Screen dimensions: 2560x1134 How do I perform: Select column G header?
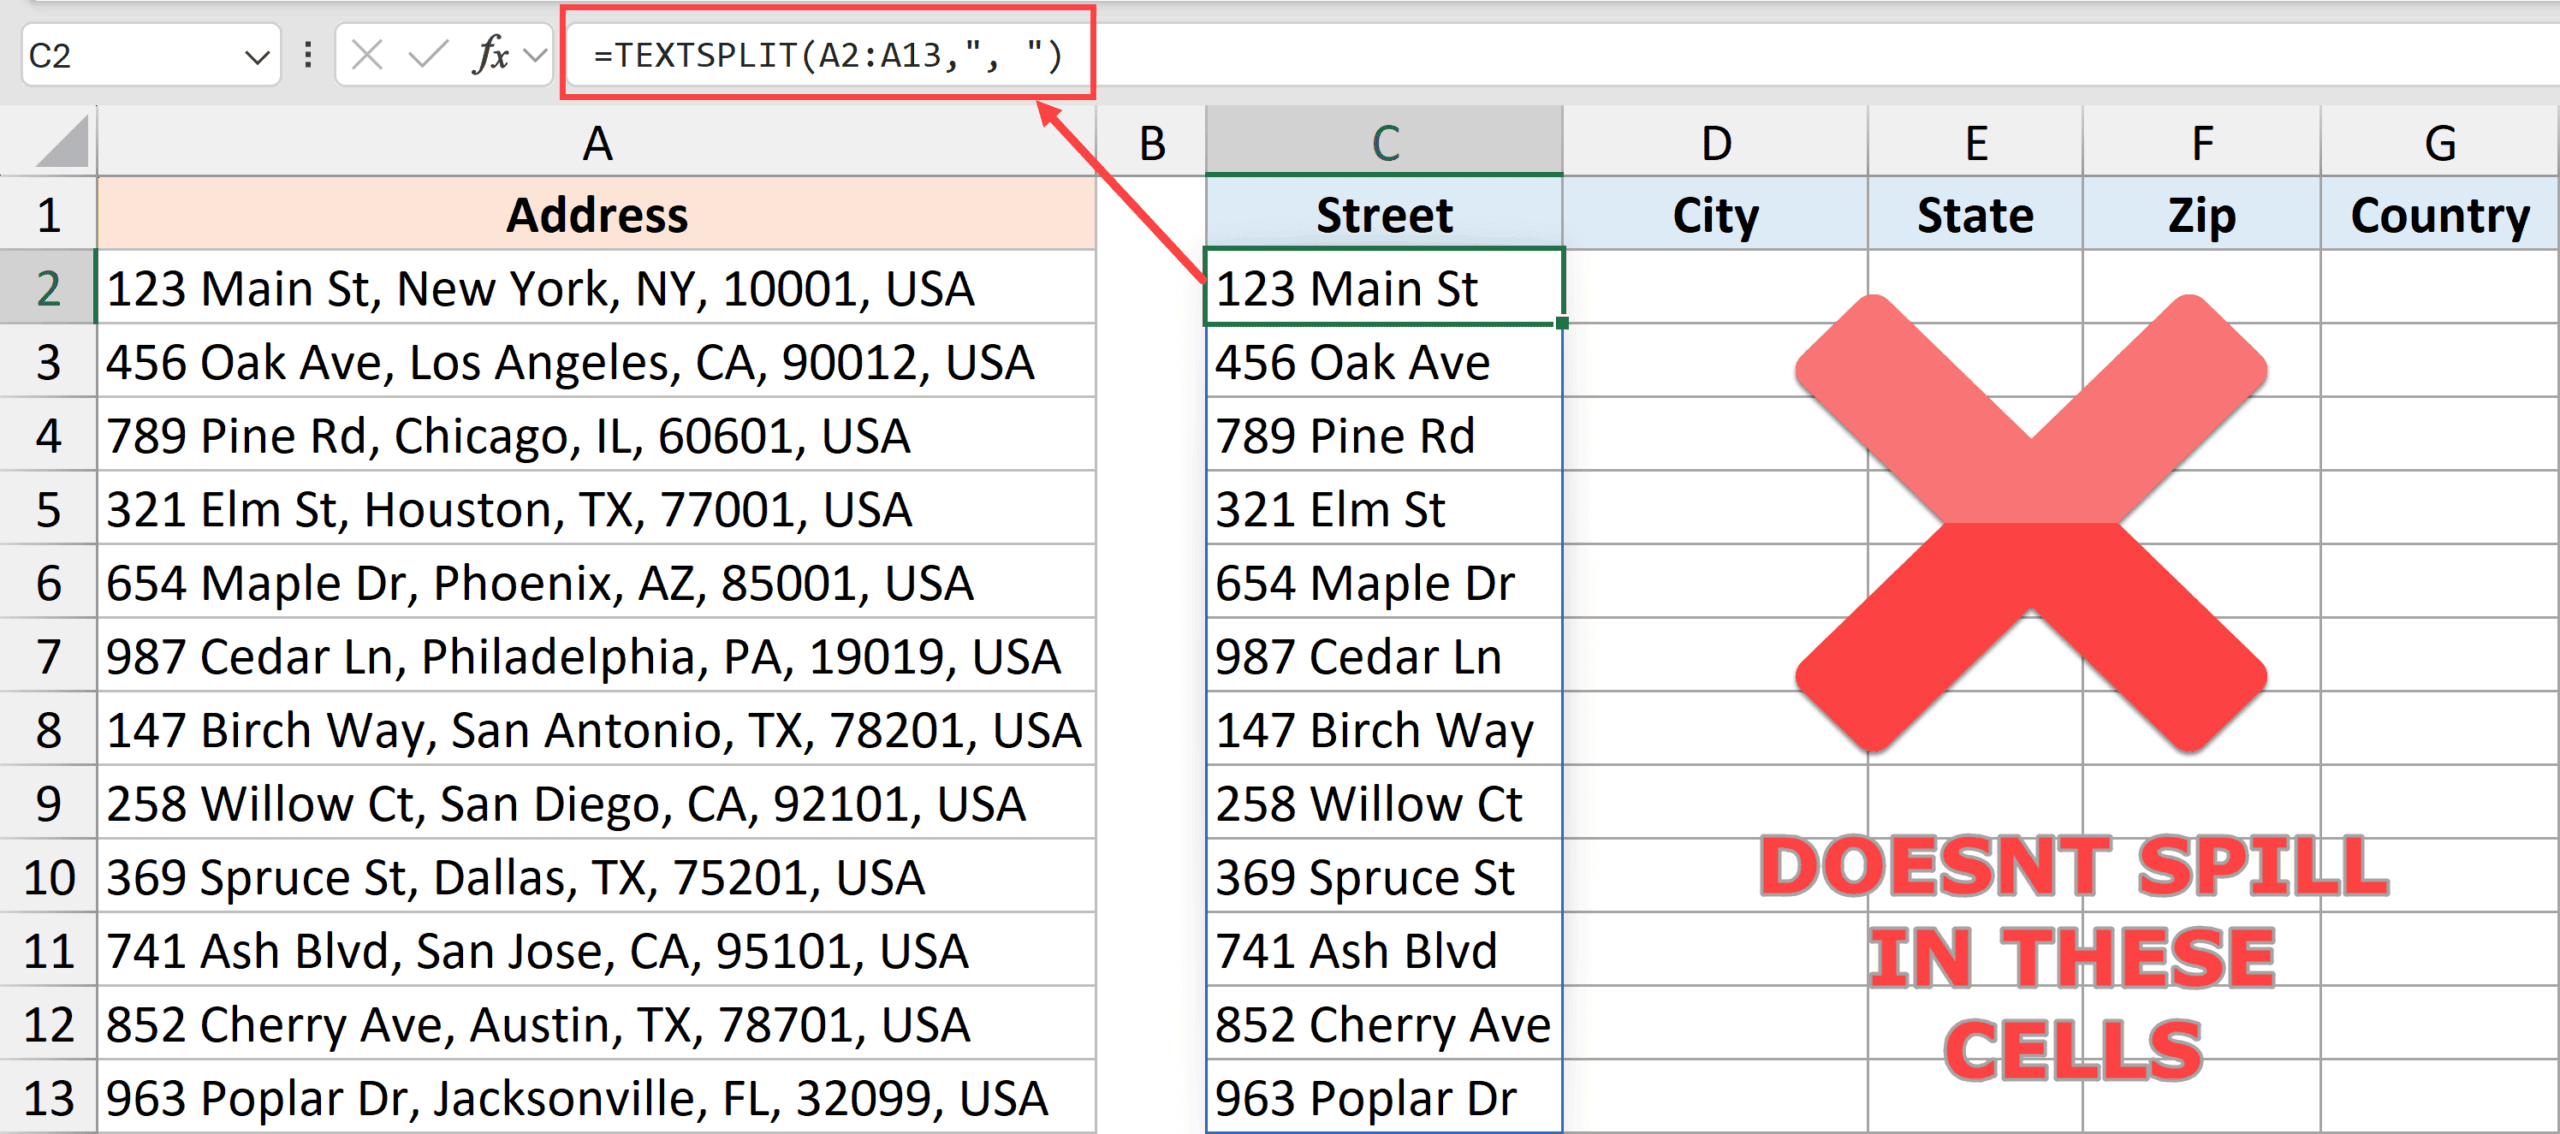(x=2439, y=143)
